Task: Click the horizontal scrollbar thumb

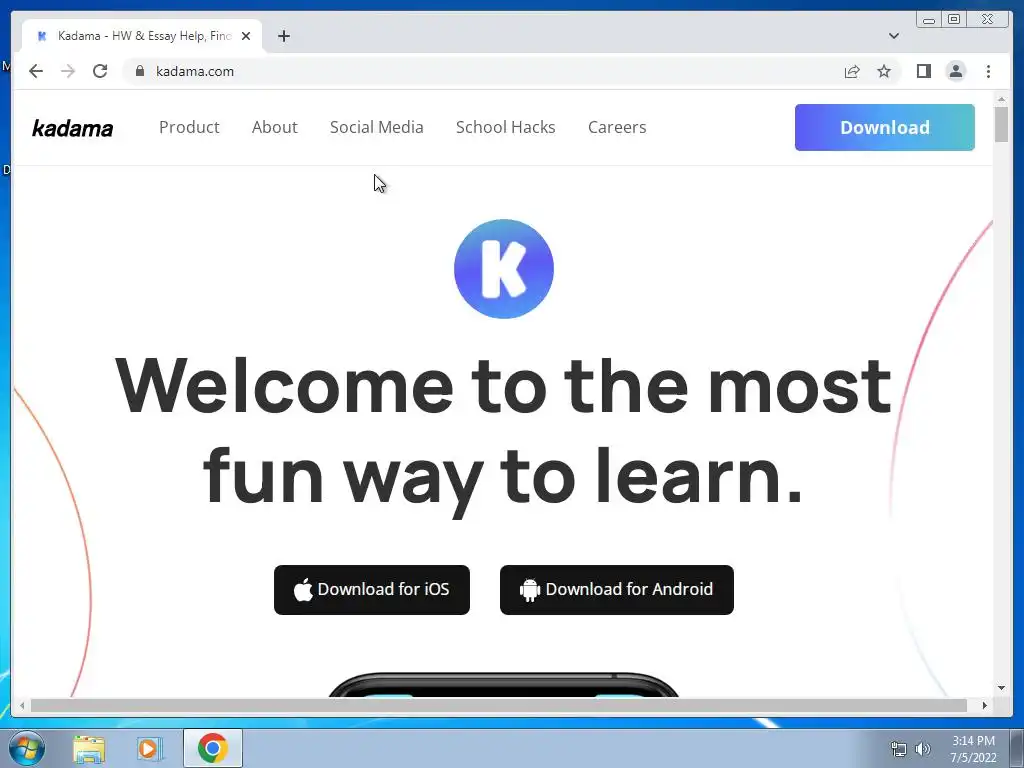Action: 499,705
